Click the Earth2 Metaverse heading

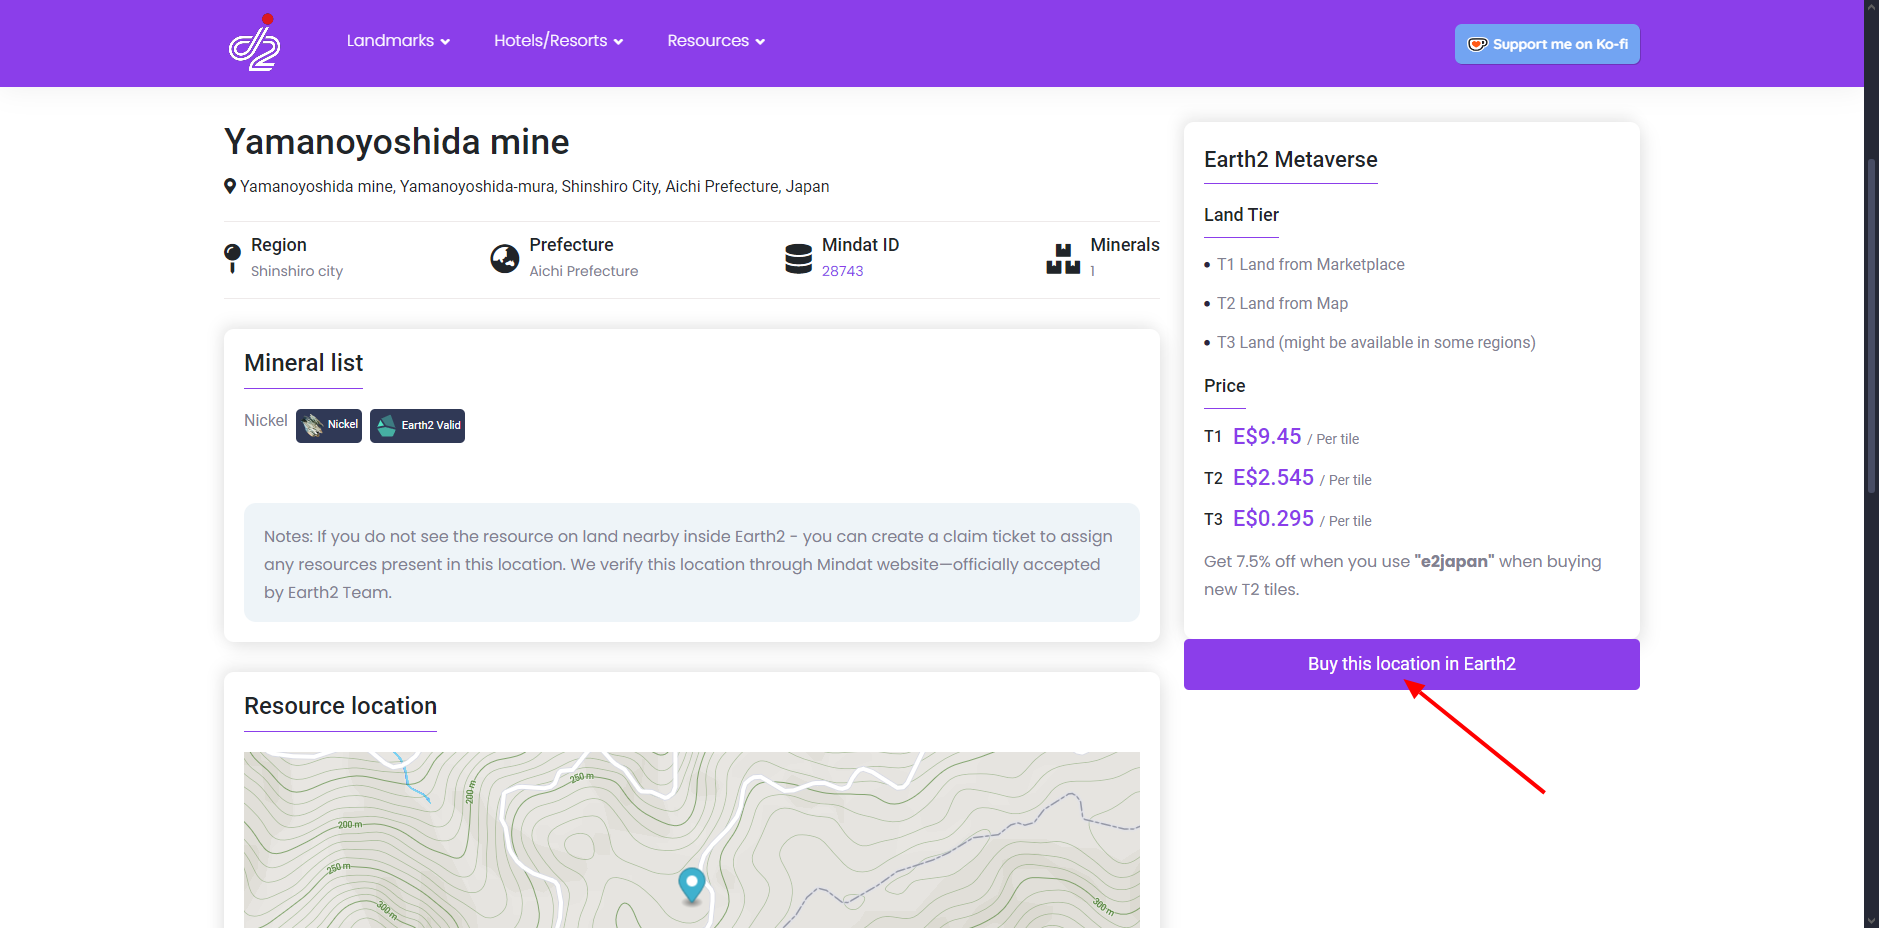1290,160
